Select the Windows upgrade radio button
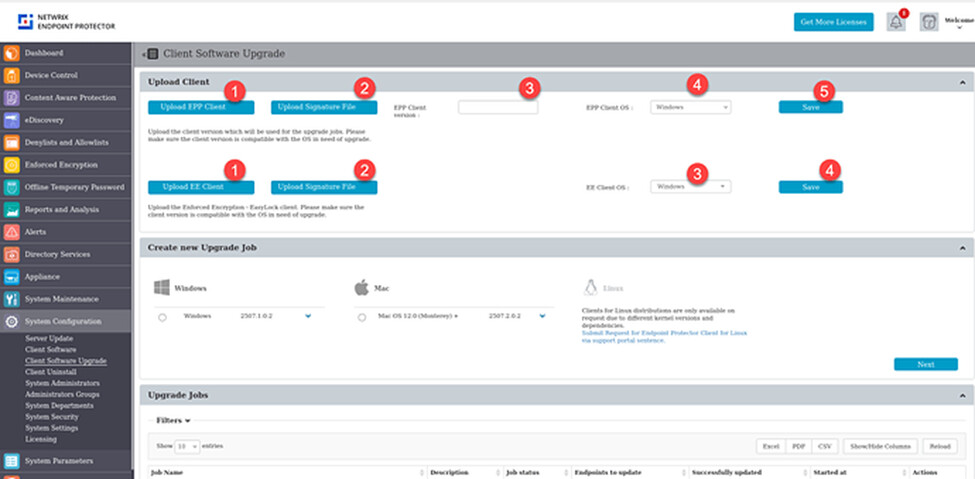 (x=163, y=317)
